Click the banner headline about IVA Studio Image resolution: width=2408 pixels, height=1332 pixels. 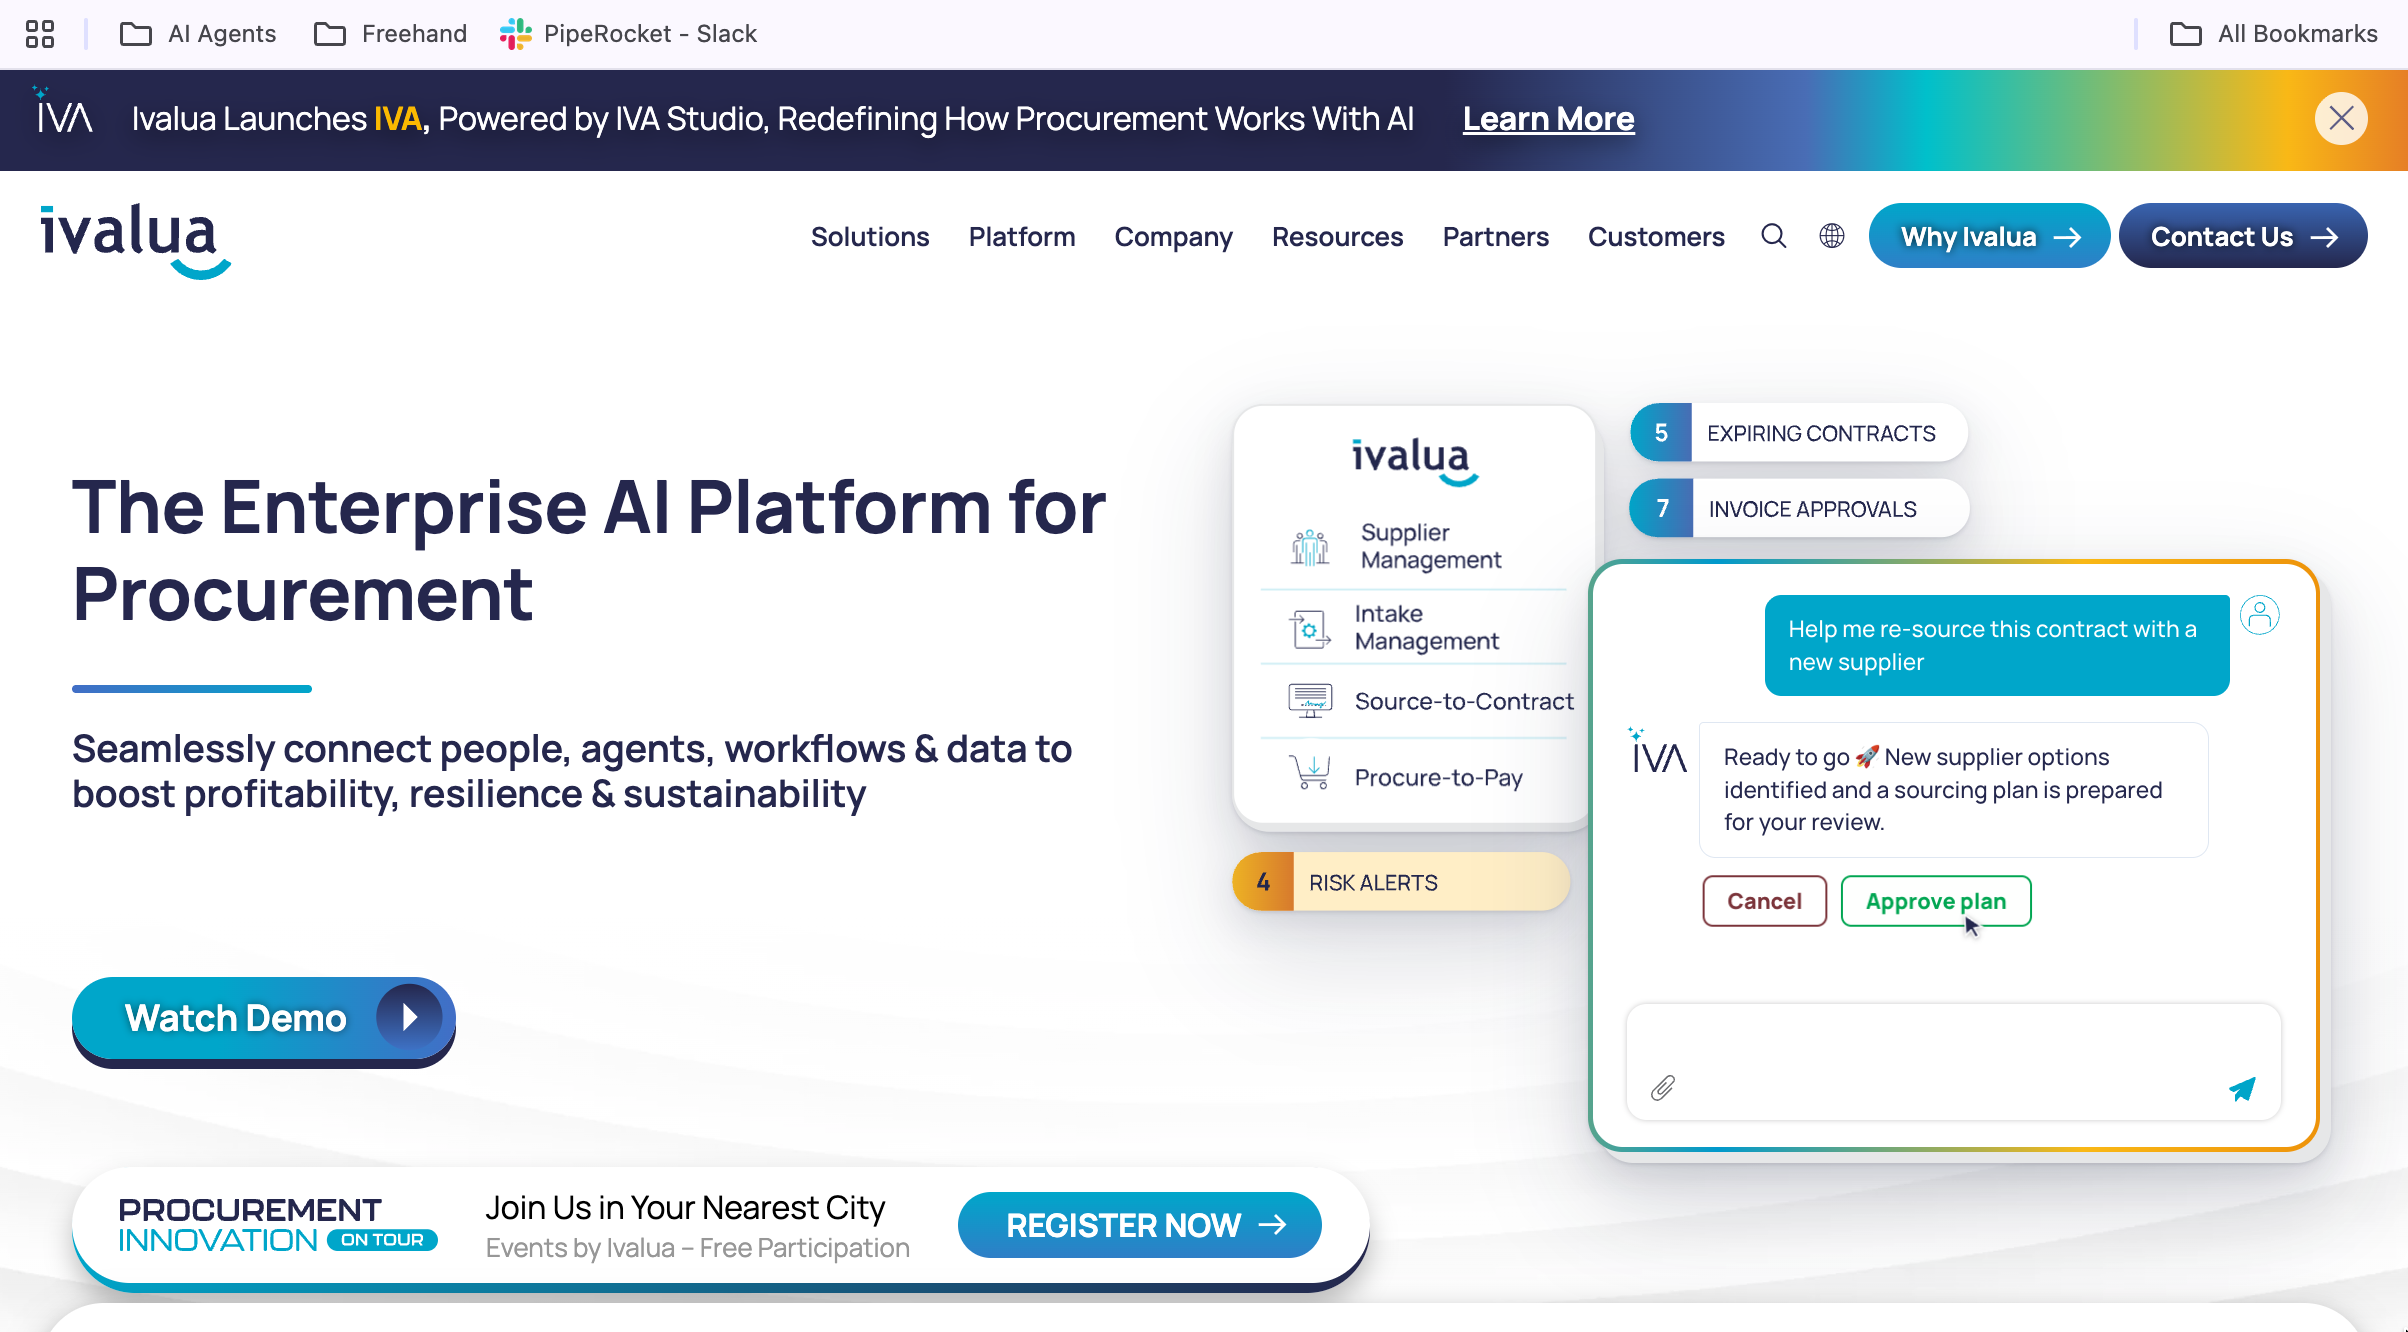click(772, 119)
